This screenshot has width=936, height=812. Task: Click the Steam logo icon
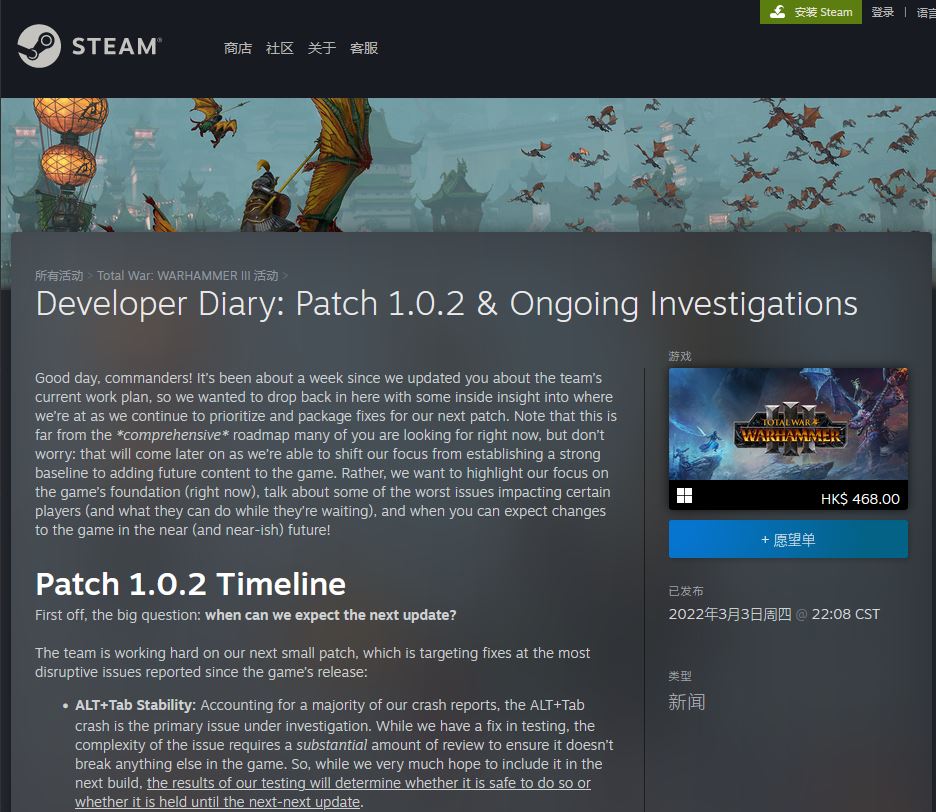tap(38, 46)
